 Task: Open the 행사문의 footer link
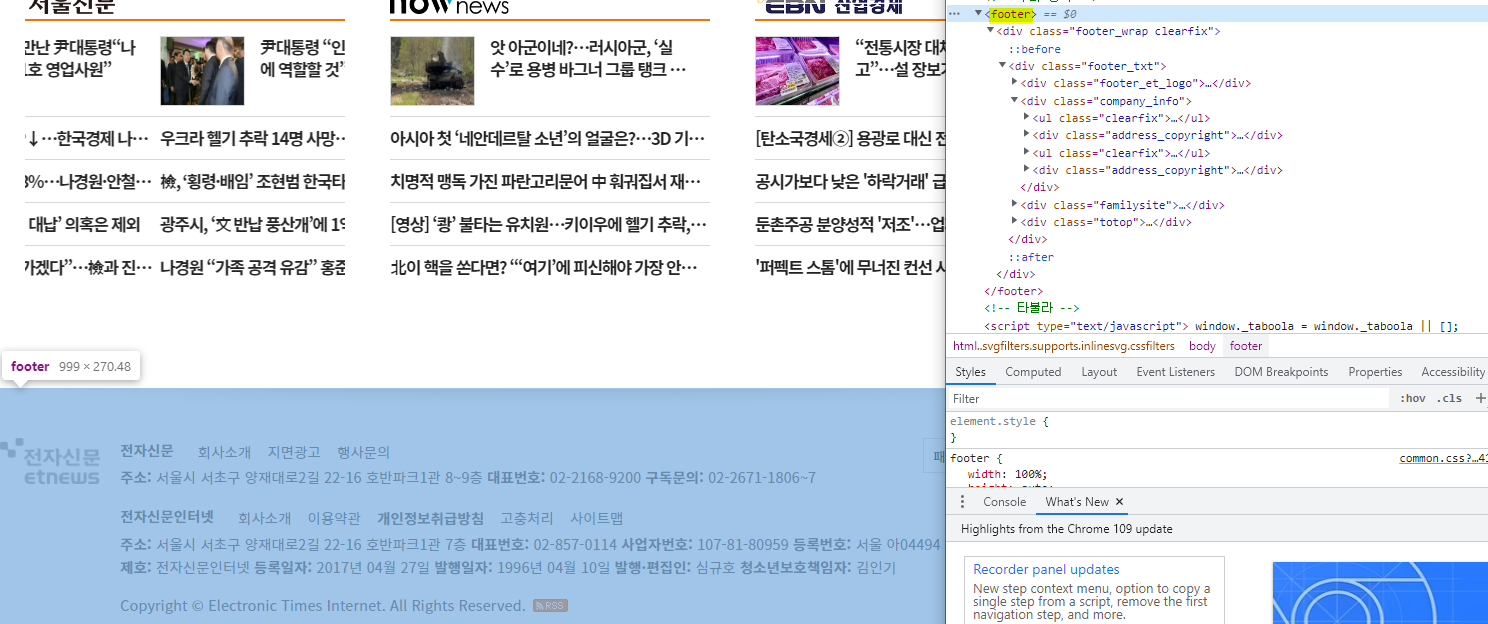[x=363, y=452]
